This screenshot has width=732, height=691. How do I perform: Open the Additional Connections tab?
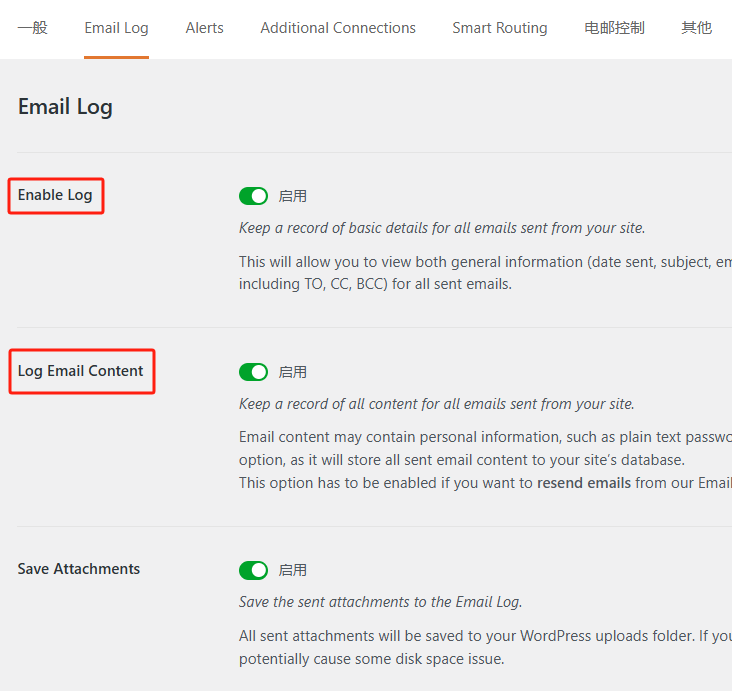(x=338, y=28)
